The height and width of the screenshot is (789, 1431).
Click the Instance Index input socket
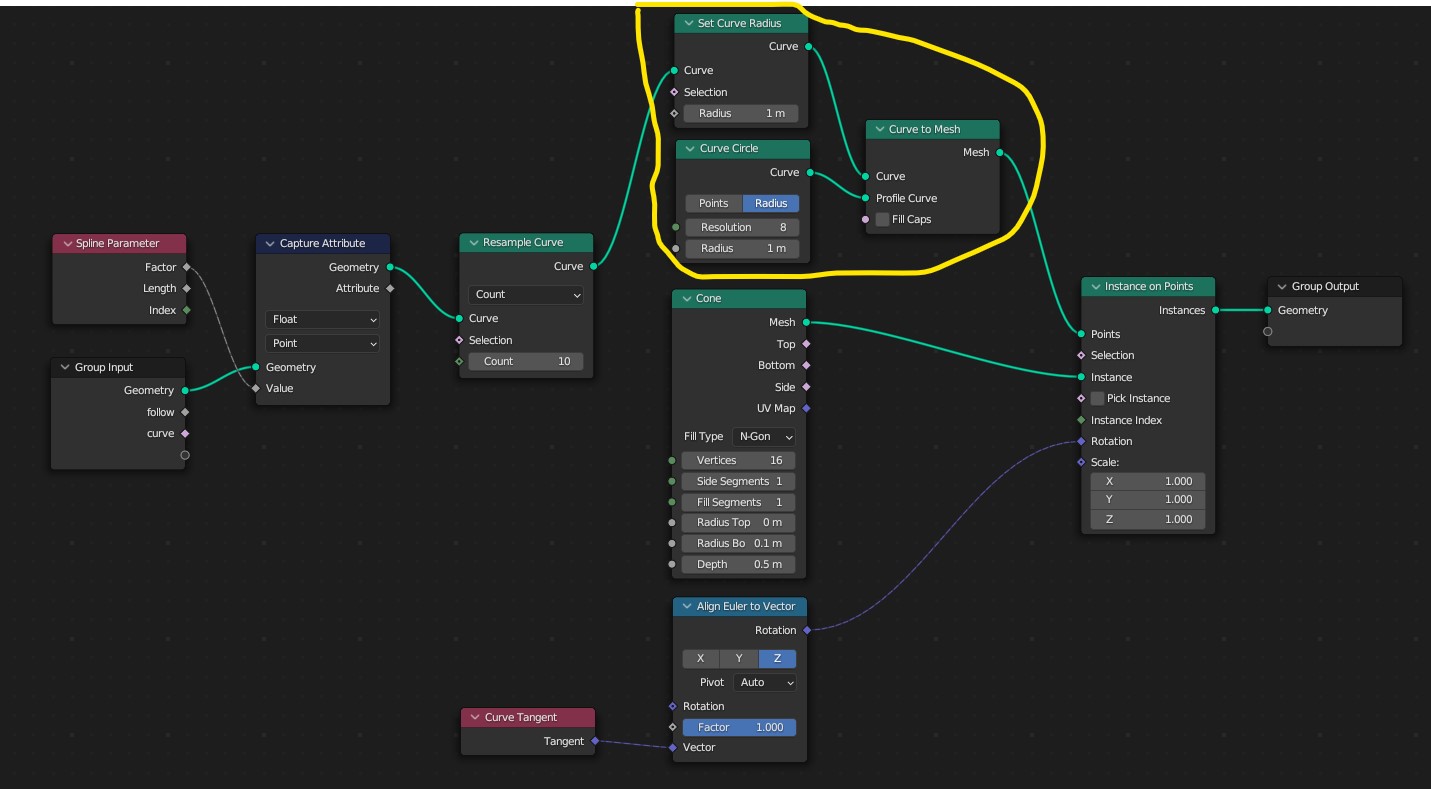tap(1081, 420)
